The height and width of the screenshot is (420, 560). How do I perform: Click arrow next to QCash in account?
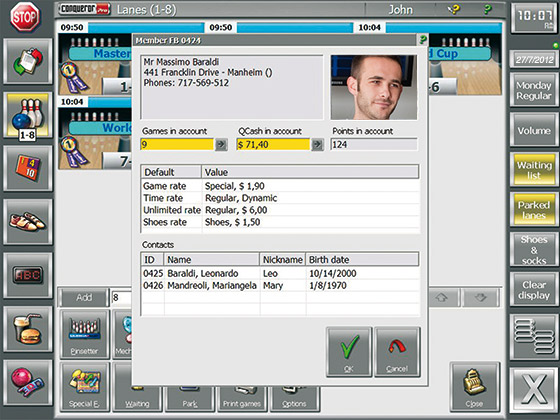point(318,144)
